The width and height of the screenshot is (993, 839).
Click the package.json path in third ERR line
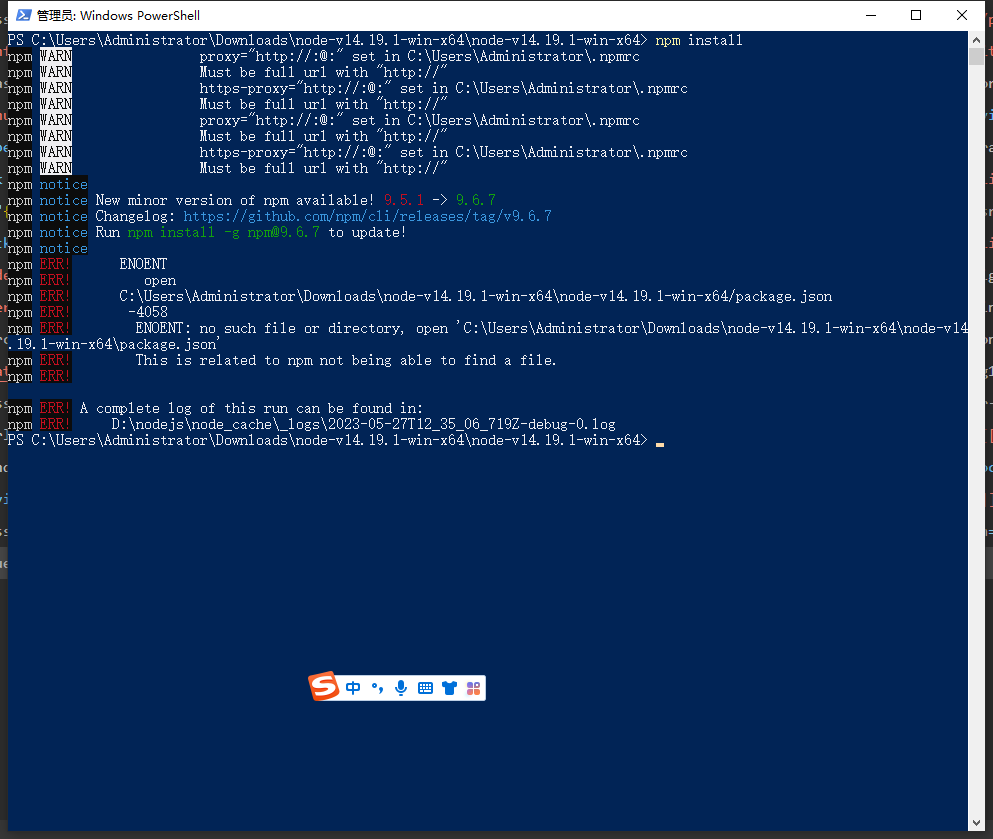476,296
